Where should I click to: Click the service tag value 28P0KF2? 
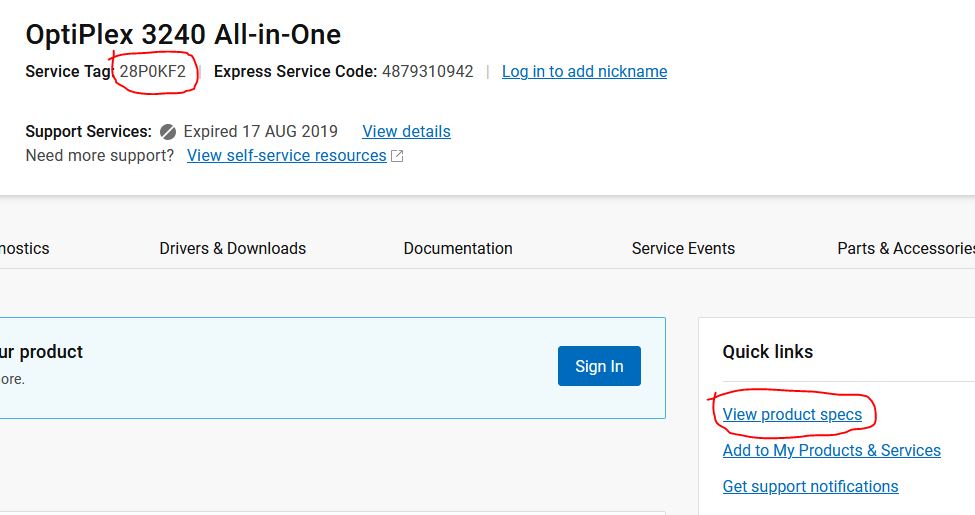[152, 71]
